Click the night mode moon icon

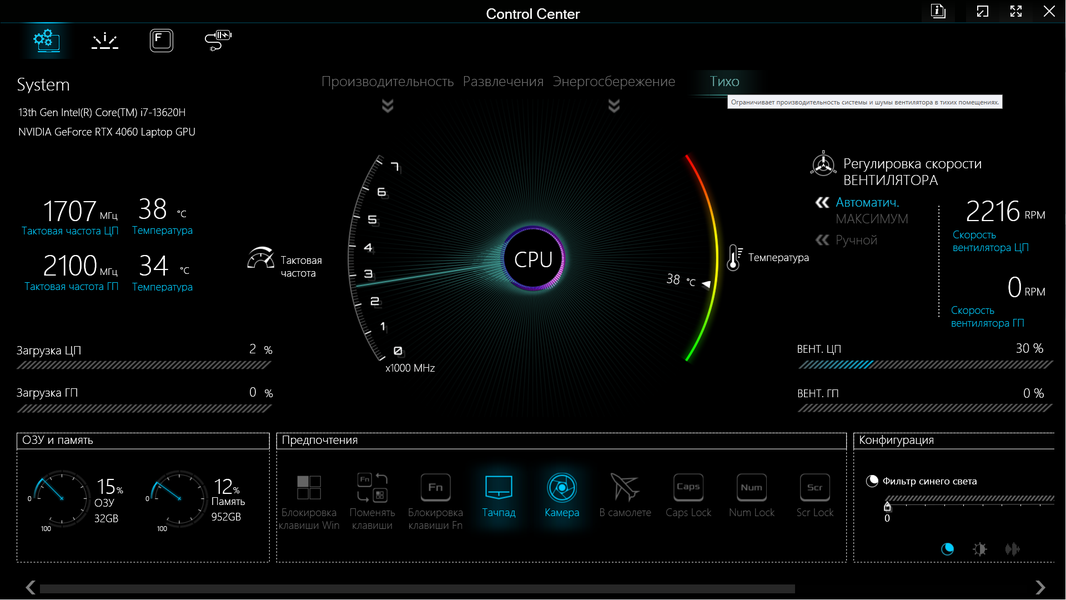point(947,549)
